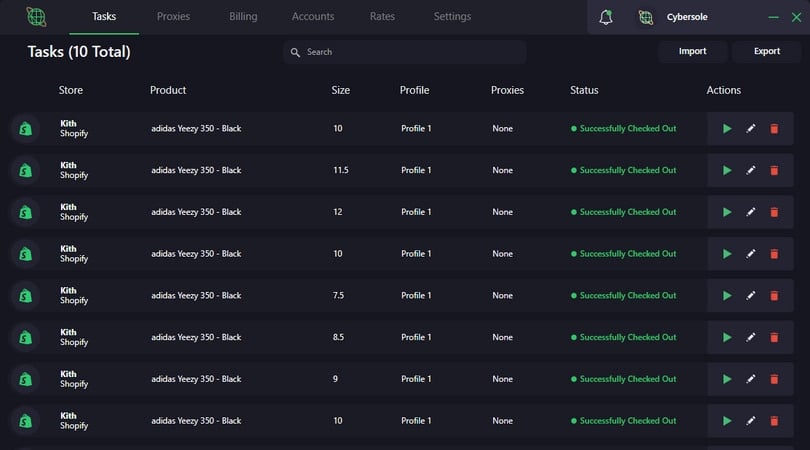Edit the topmost task in the list
The image size is (810, 450).
point(751,129)
